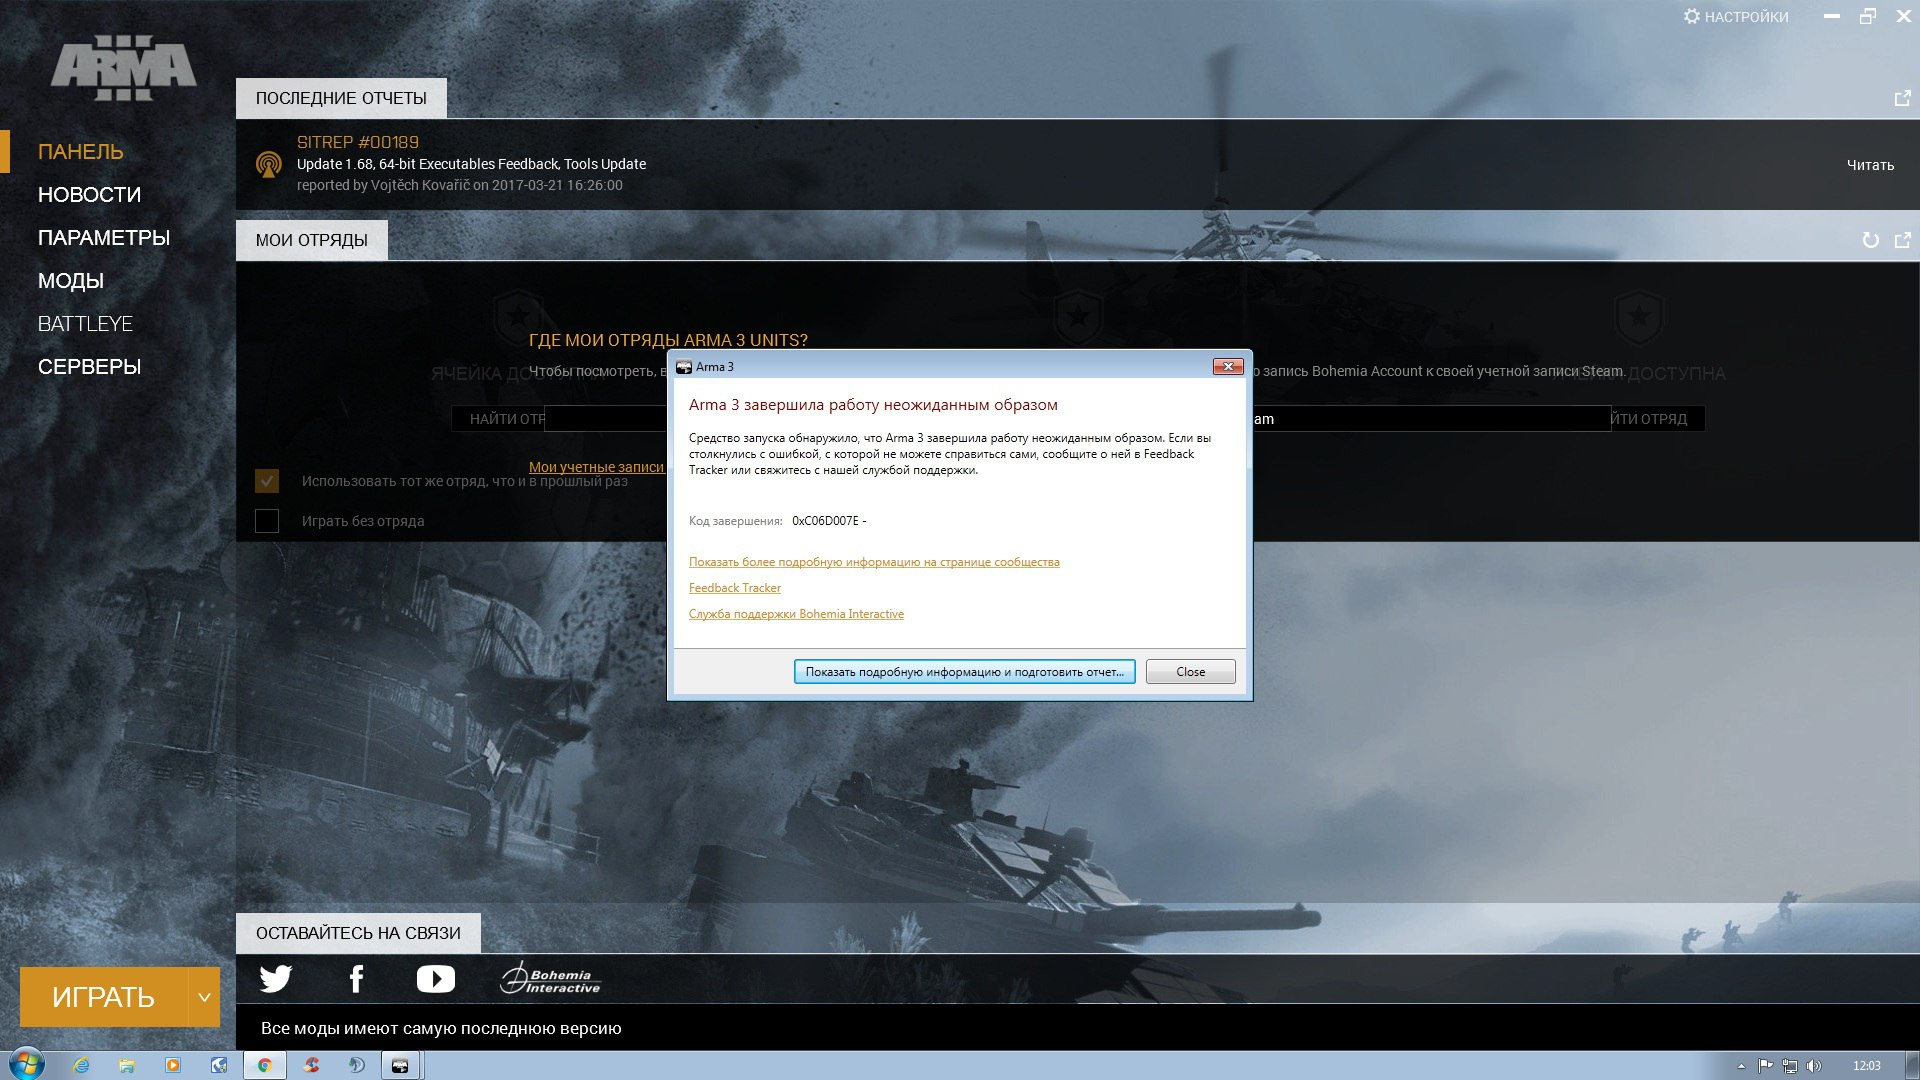The height and width of the screenshot is (1080, 1920).
Task: Click mods up-to-date status bar message
Action: click(x=441, y=1028)
